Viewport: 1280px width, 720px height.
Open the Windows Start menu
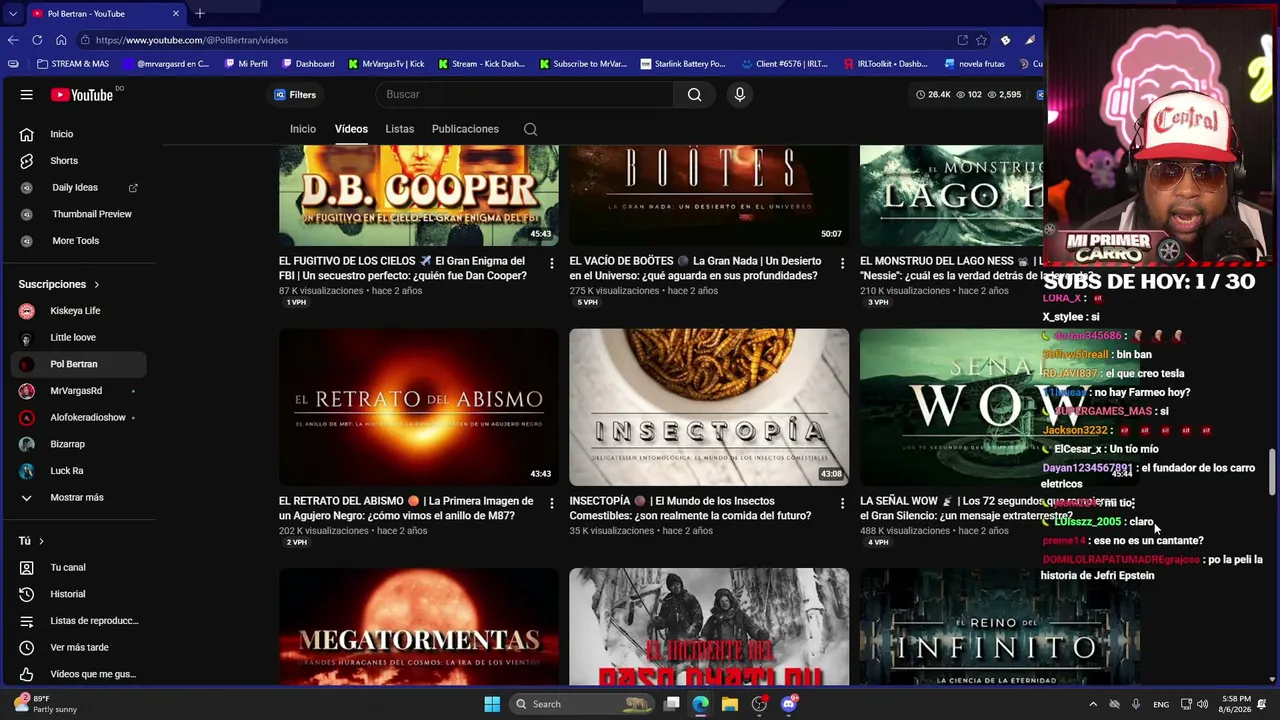point(492,704)
